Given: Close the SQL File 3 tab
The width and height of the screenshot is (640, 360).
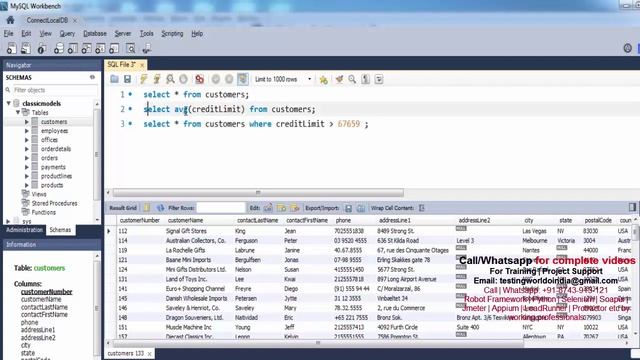Looking at the screenshot, I should [142, 65].
